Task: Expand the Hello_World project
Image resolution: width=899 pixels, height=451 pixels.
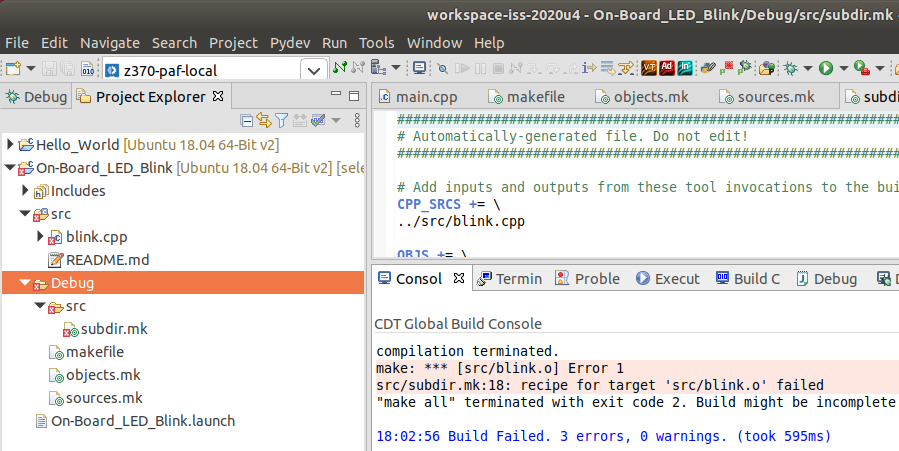Action: pyautogui.click(x=10, y=144)
